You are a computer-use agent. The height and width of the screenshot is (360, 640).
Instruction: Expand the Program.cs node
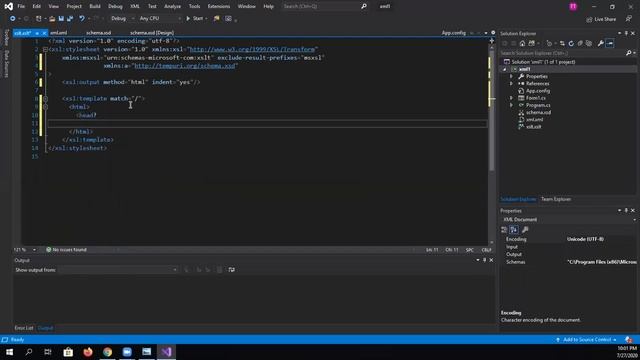(x=511, y=105)
